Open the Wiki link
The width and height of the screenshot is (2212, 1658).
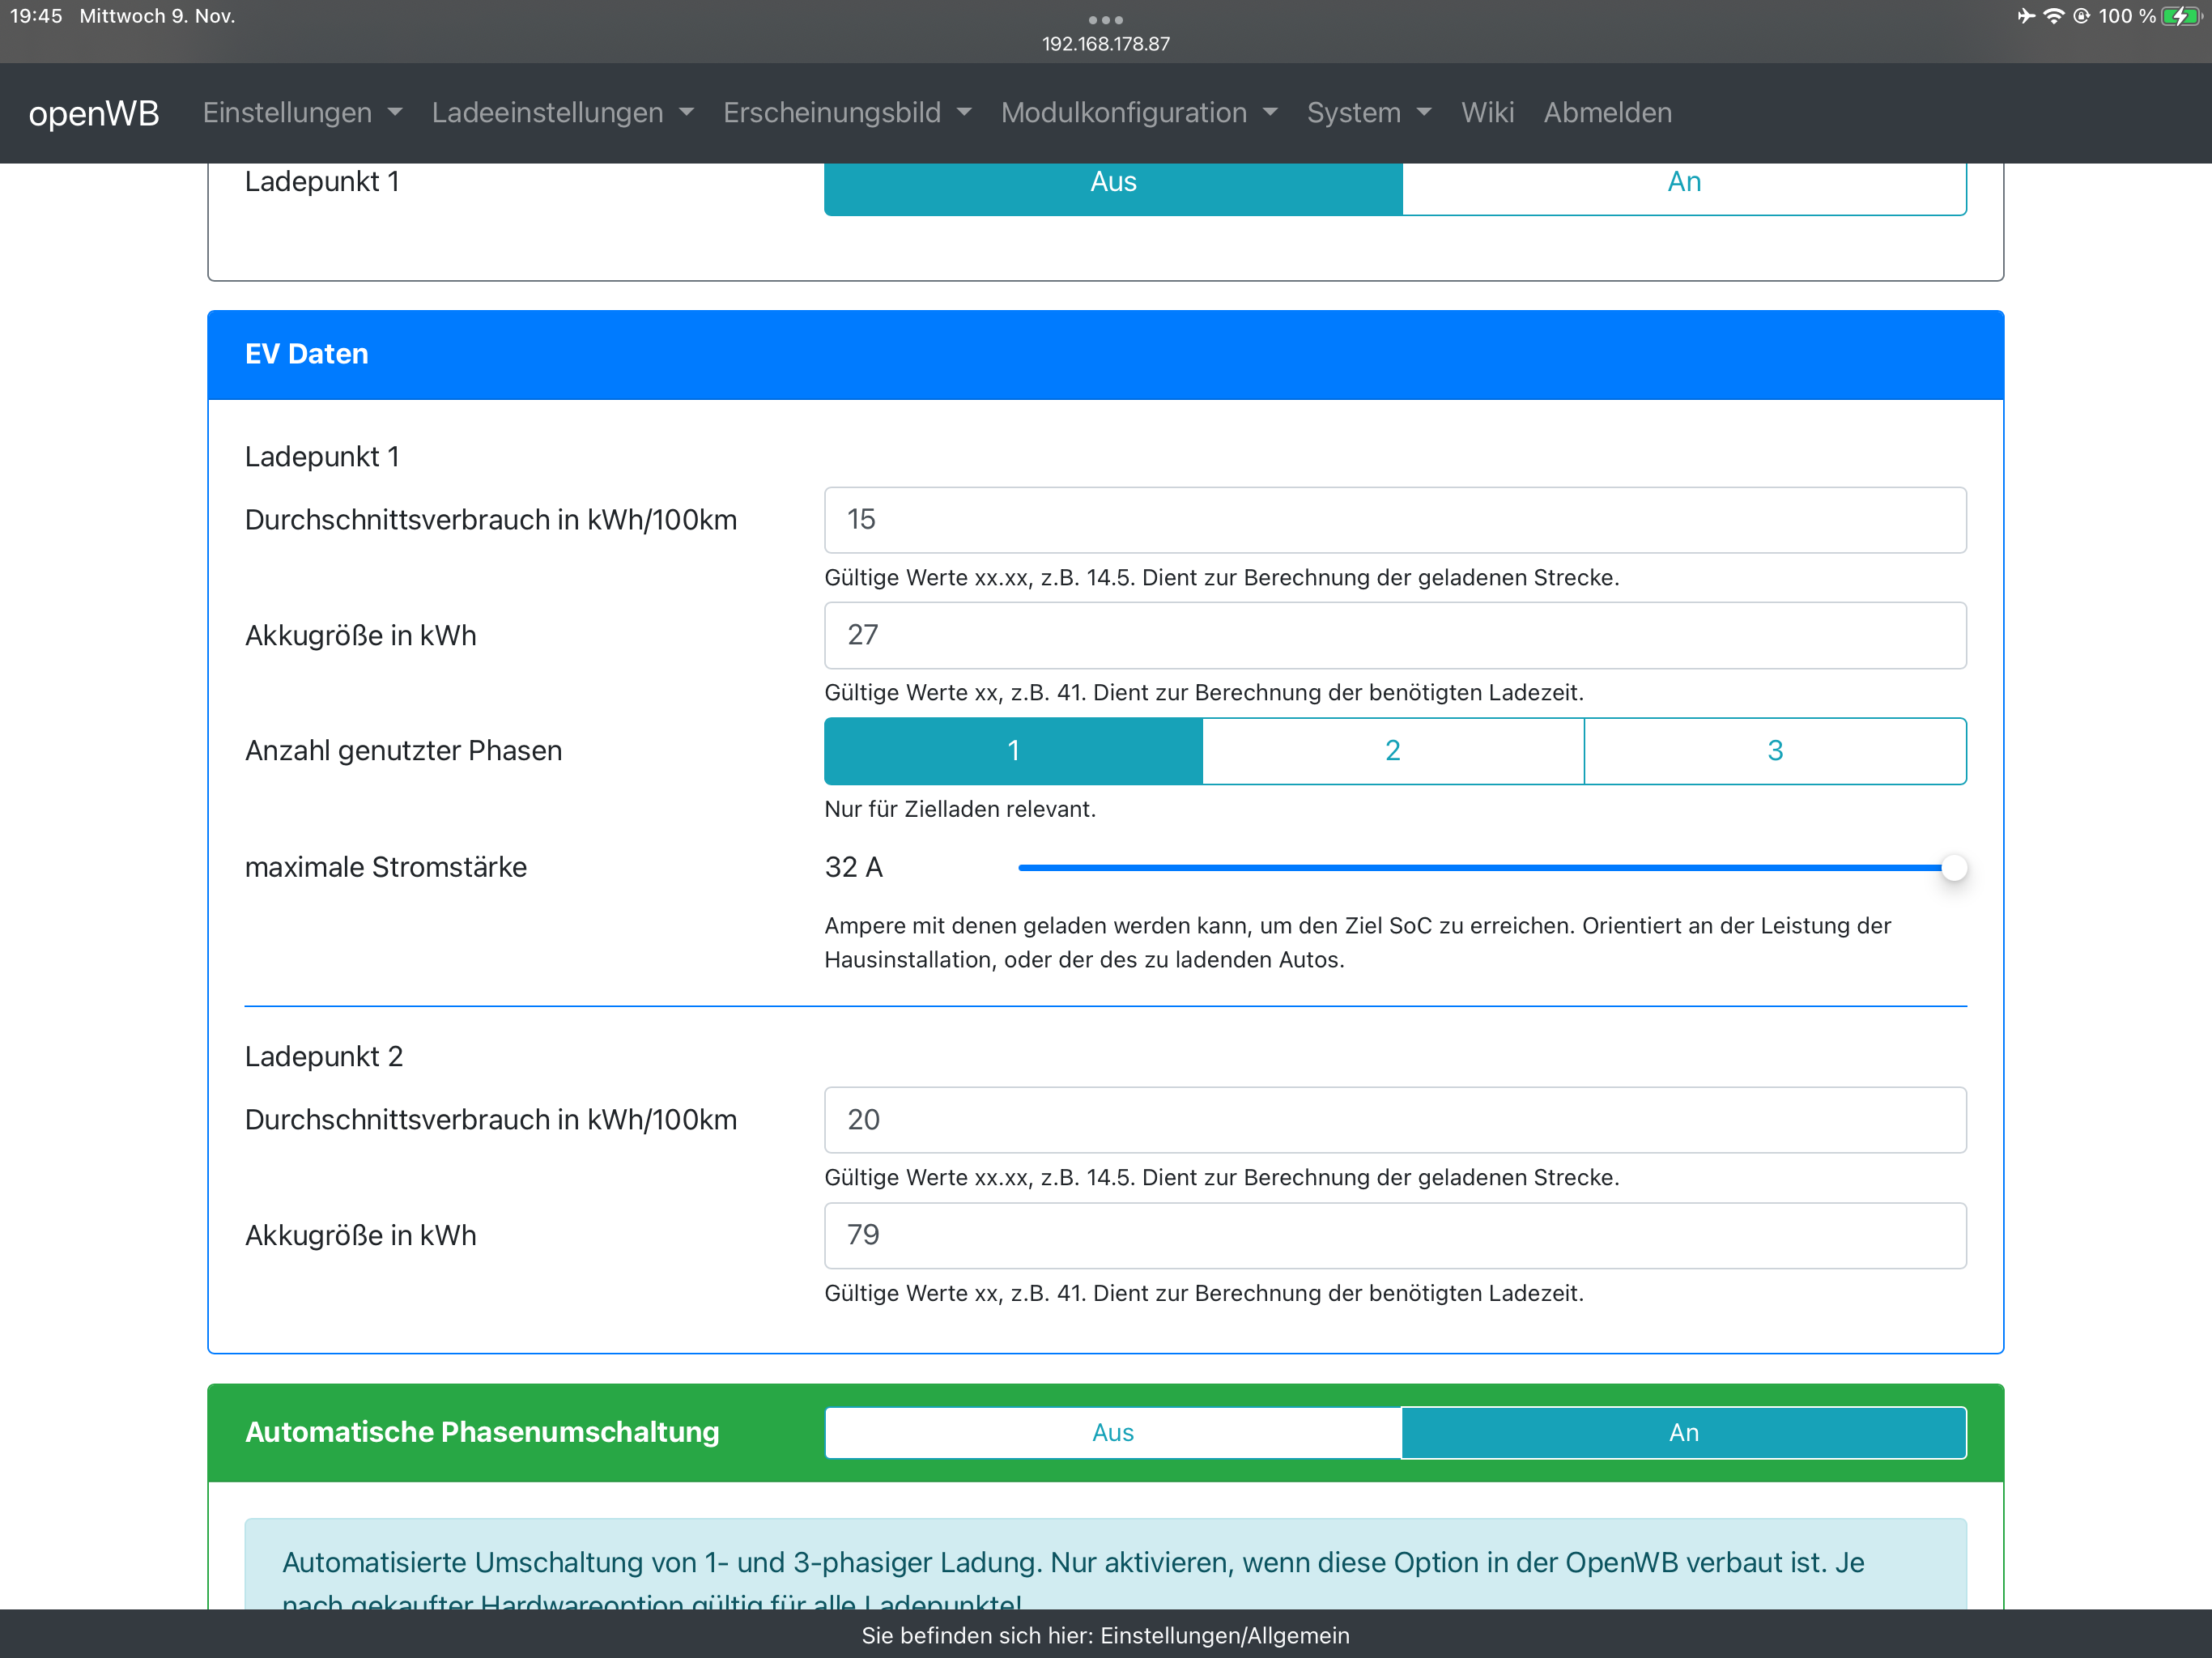coord(1487,113)
